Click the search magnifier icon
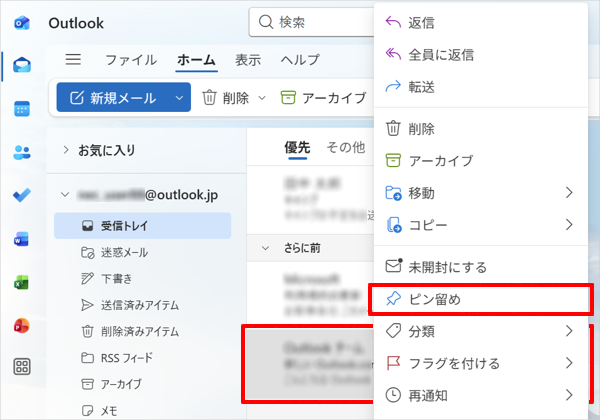Image resolution: width=600 pixels, height=420 pixels. click(x=266, y=22)
